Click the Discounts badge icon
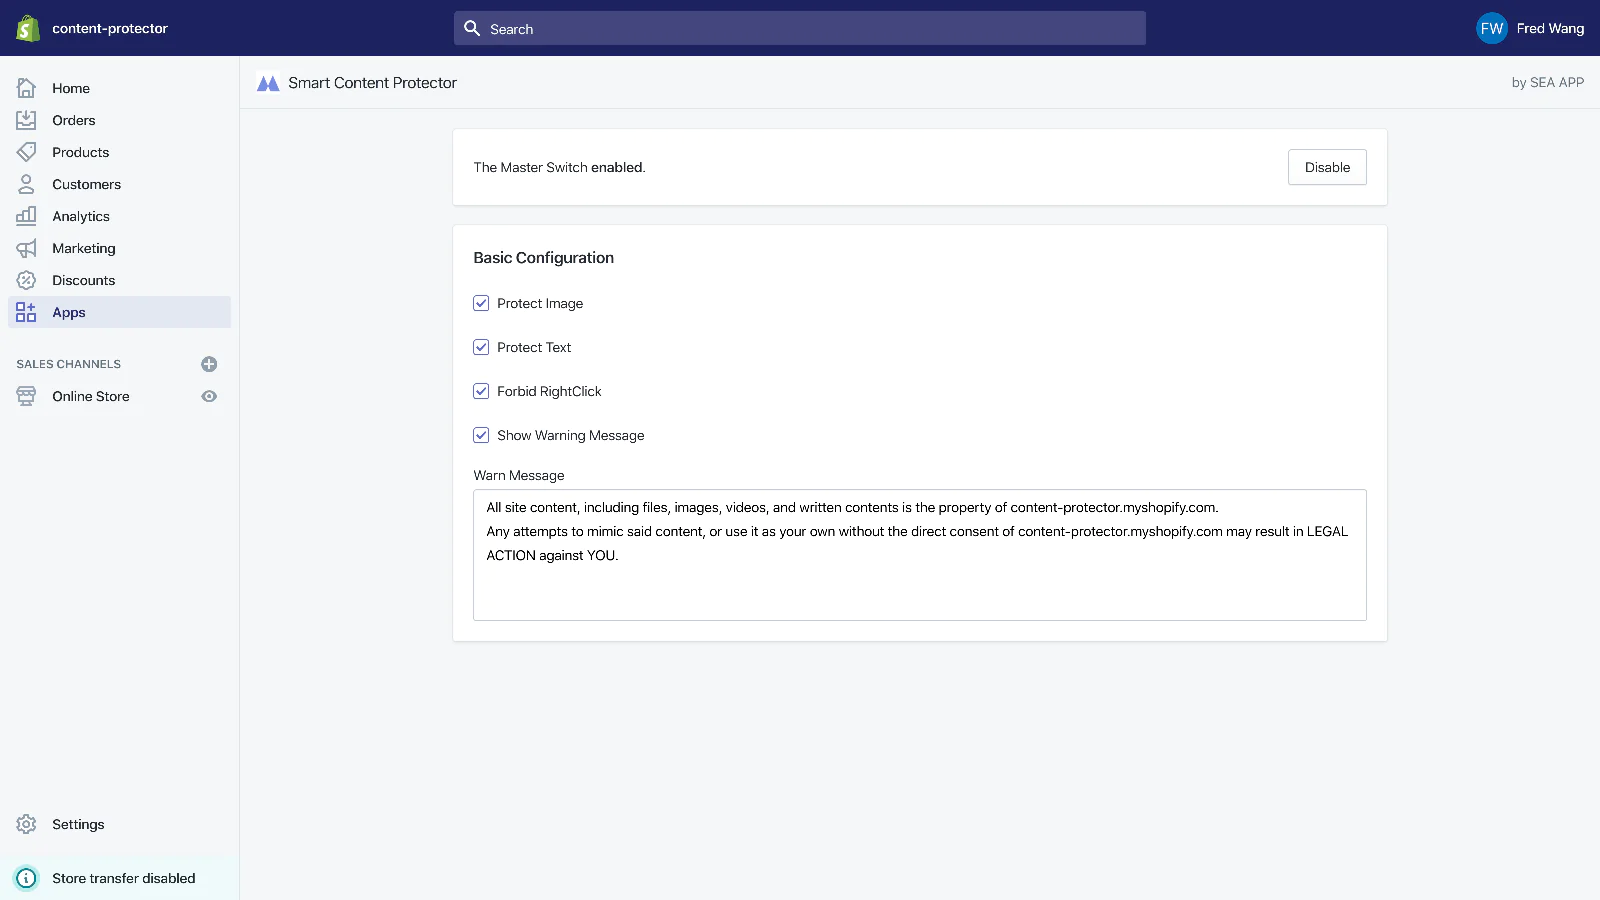The image size is (1600, 900). [27, 280]
